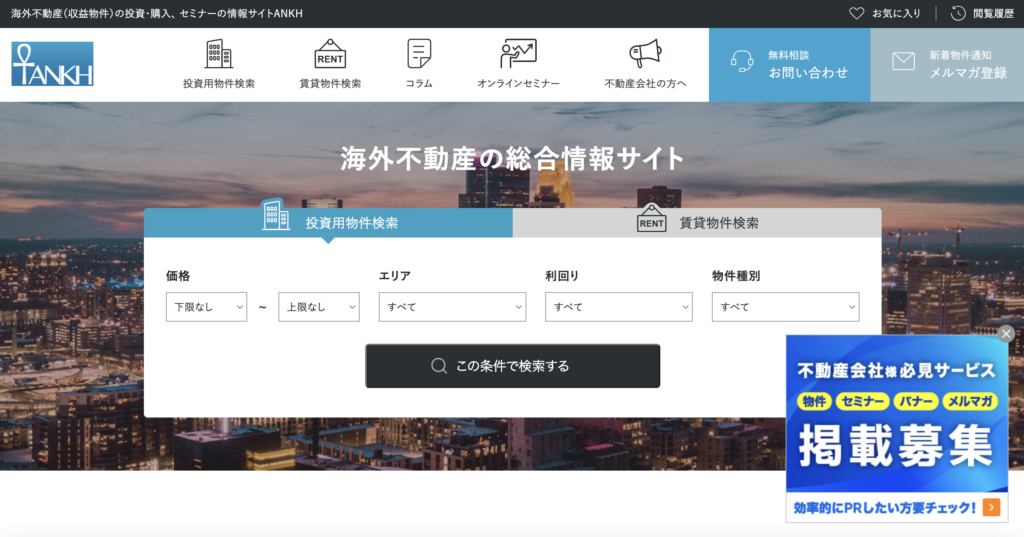1024x537 pixels.
Task: Click the メルマガ登録 newsletter button
Action: click(x=947, y=65)
